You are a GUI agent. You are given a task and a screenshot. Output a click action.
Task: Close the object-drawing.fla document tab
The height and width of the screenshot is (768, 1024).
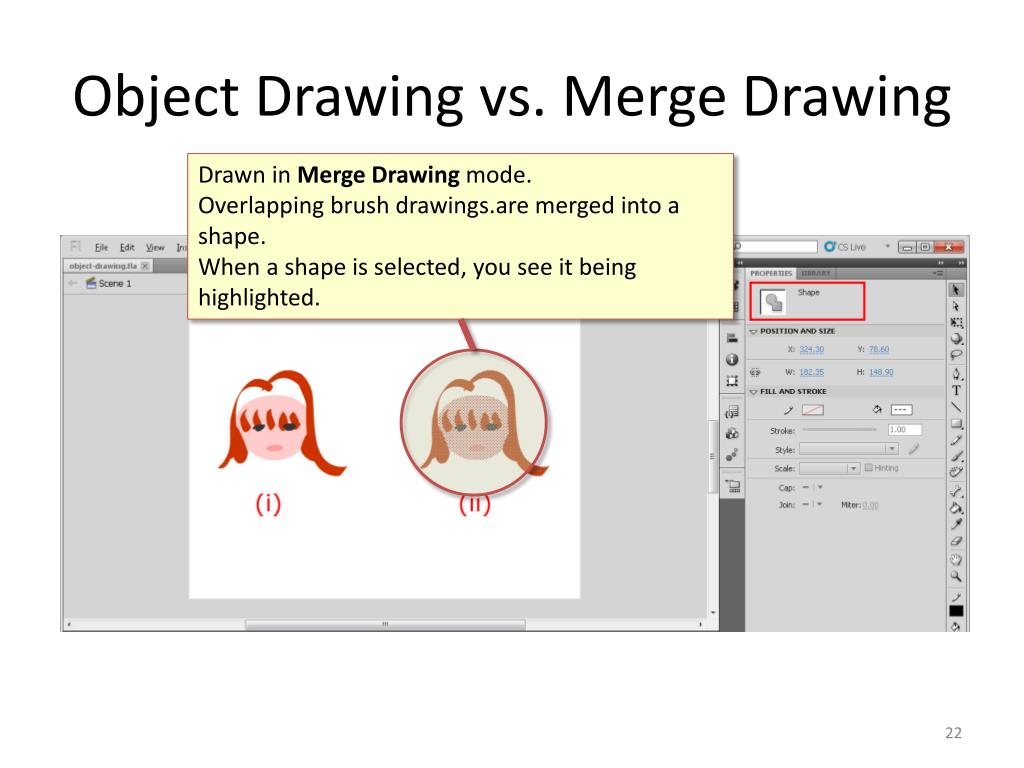[x=145, y=266]
